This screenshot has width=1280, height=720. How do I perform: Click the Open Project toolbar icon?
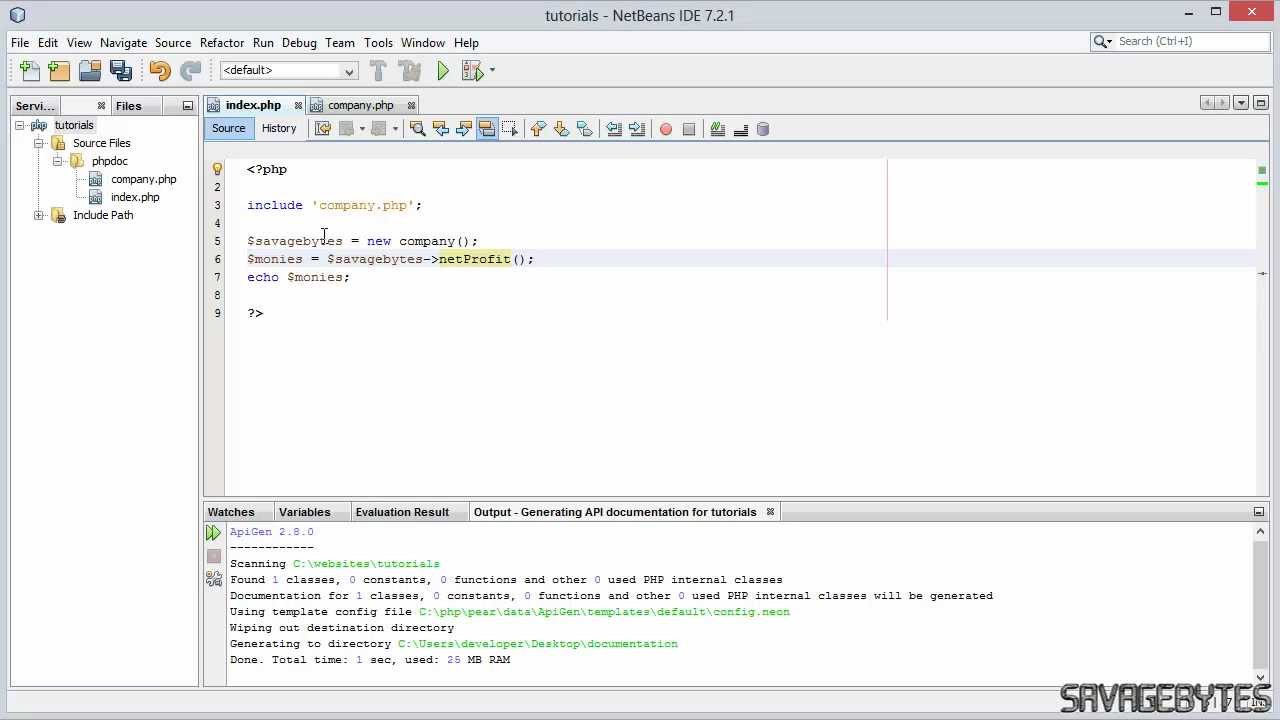coord(90,70)
